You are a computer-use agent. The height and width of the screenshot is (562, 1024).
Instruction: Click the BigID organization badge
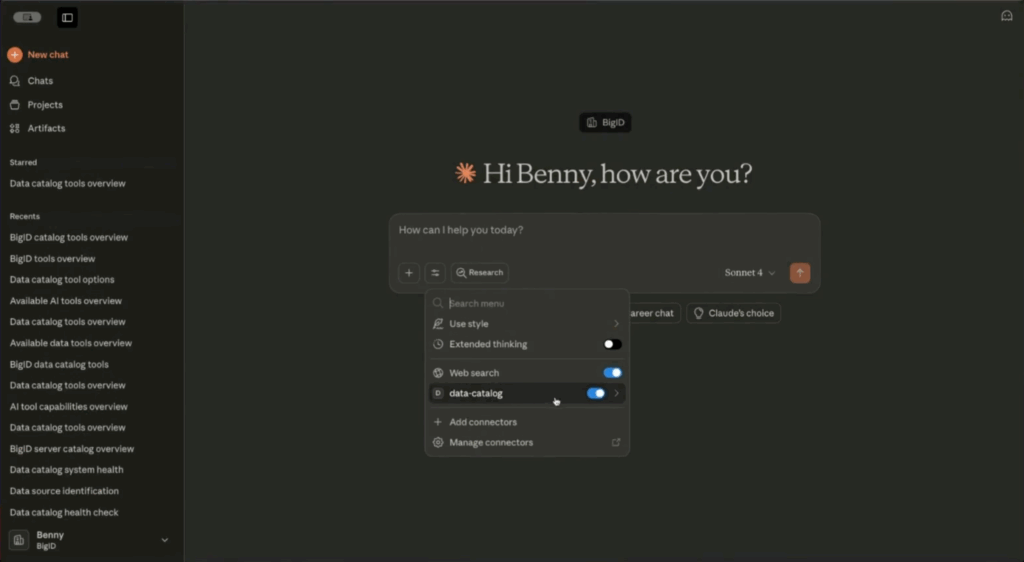pyautogui.click(x=605, y=123)
